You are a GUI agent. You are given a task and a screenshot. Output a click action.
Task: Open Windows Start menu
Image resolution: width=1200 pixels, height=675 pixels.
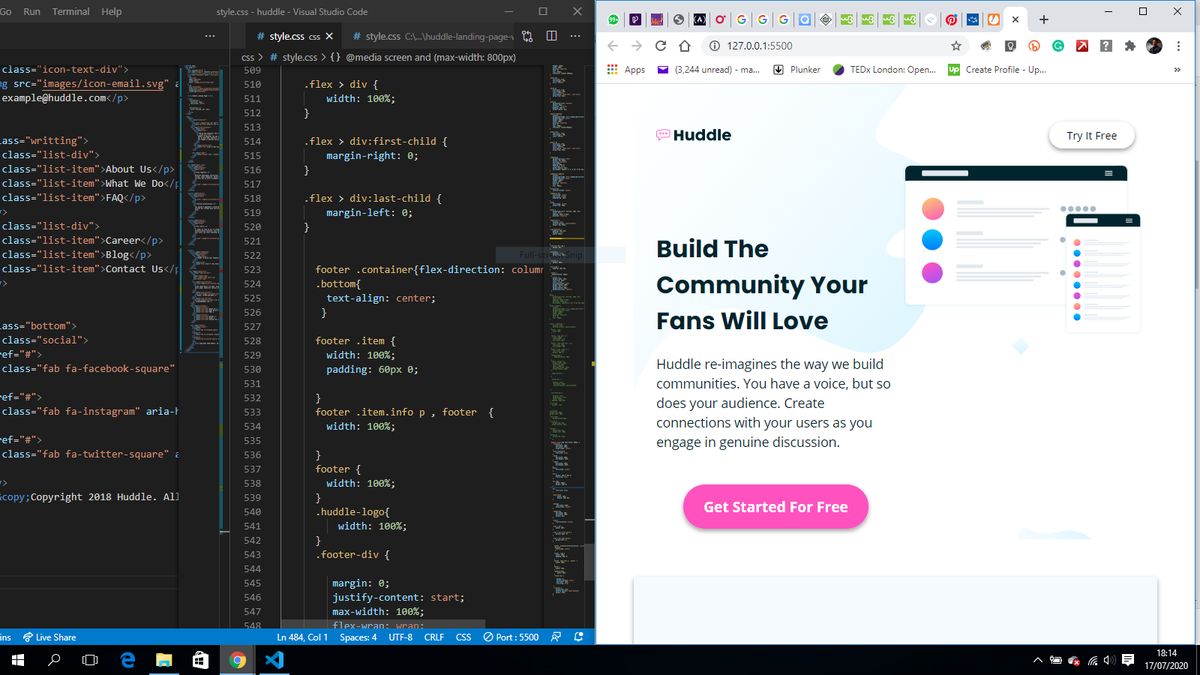pos(19,660)
